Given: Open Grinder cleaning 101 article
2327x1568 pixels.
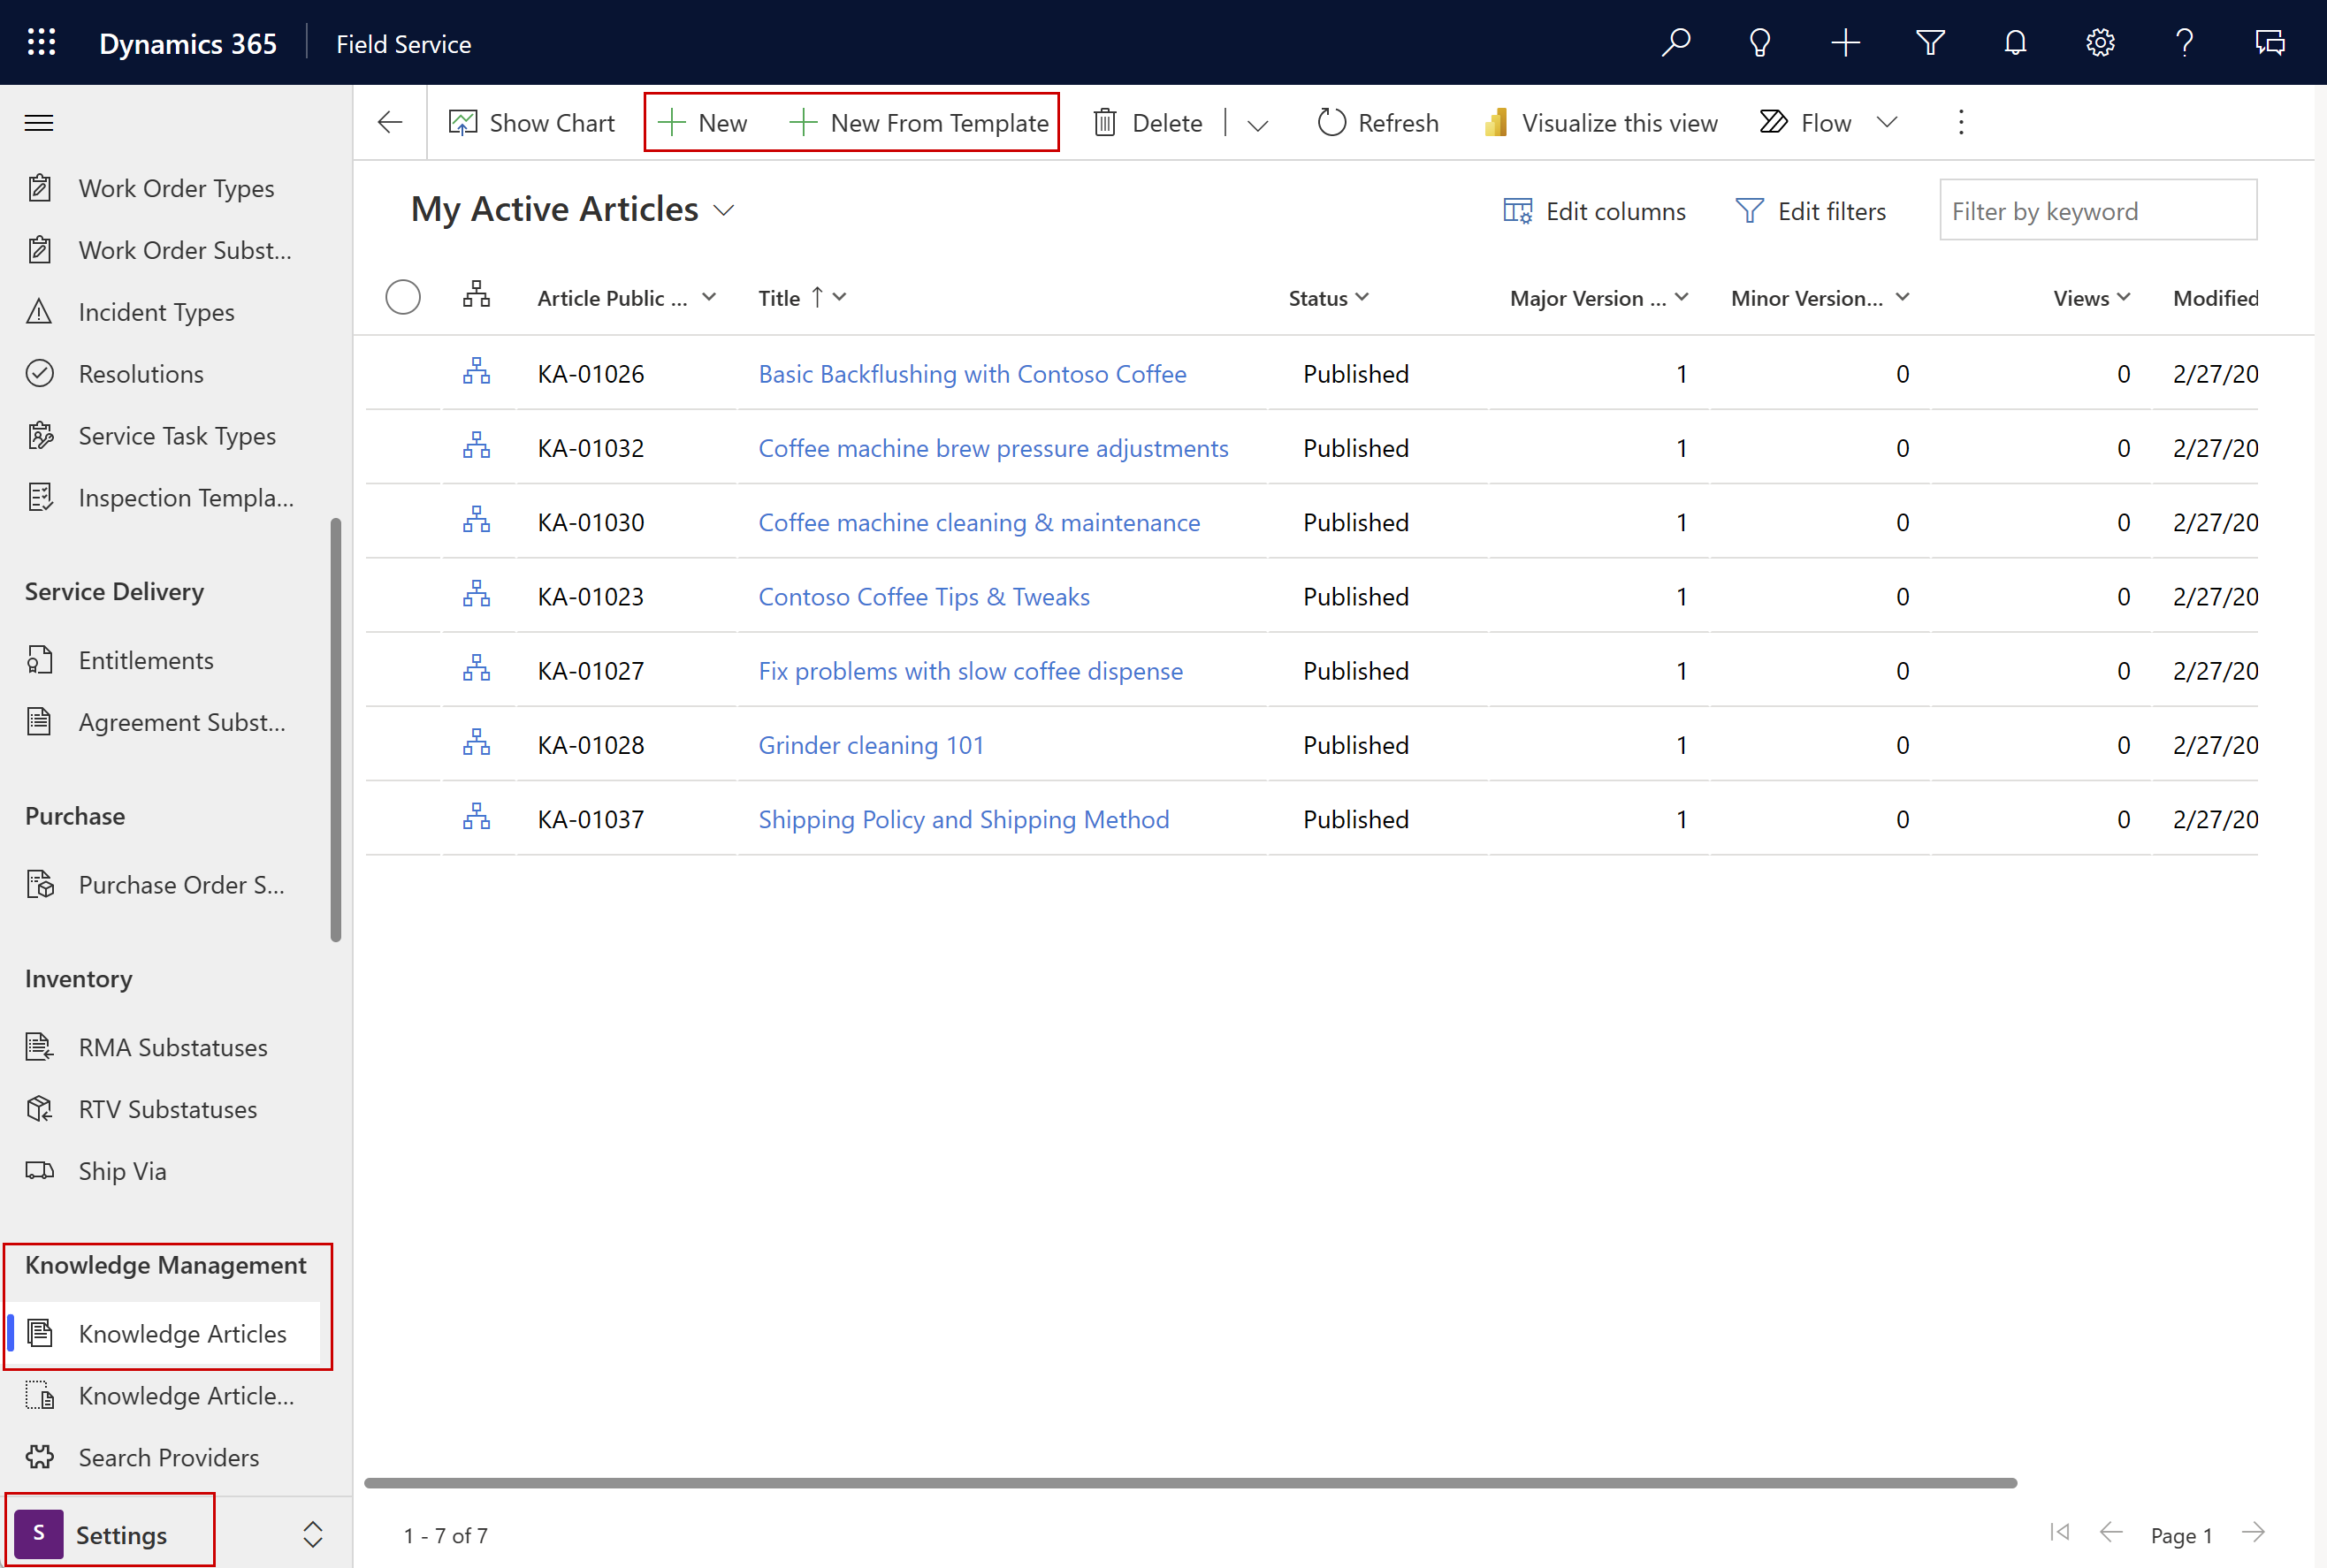Looking at the screenshot, I should pos(870,743).
